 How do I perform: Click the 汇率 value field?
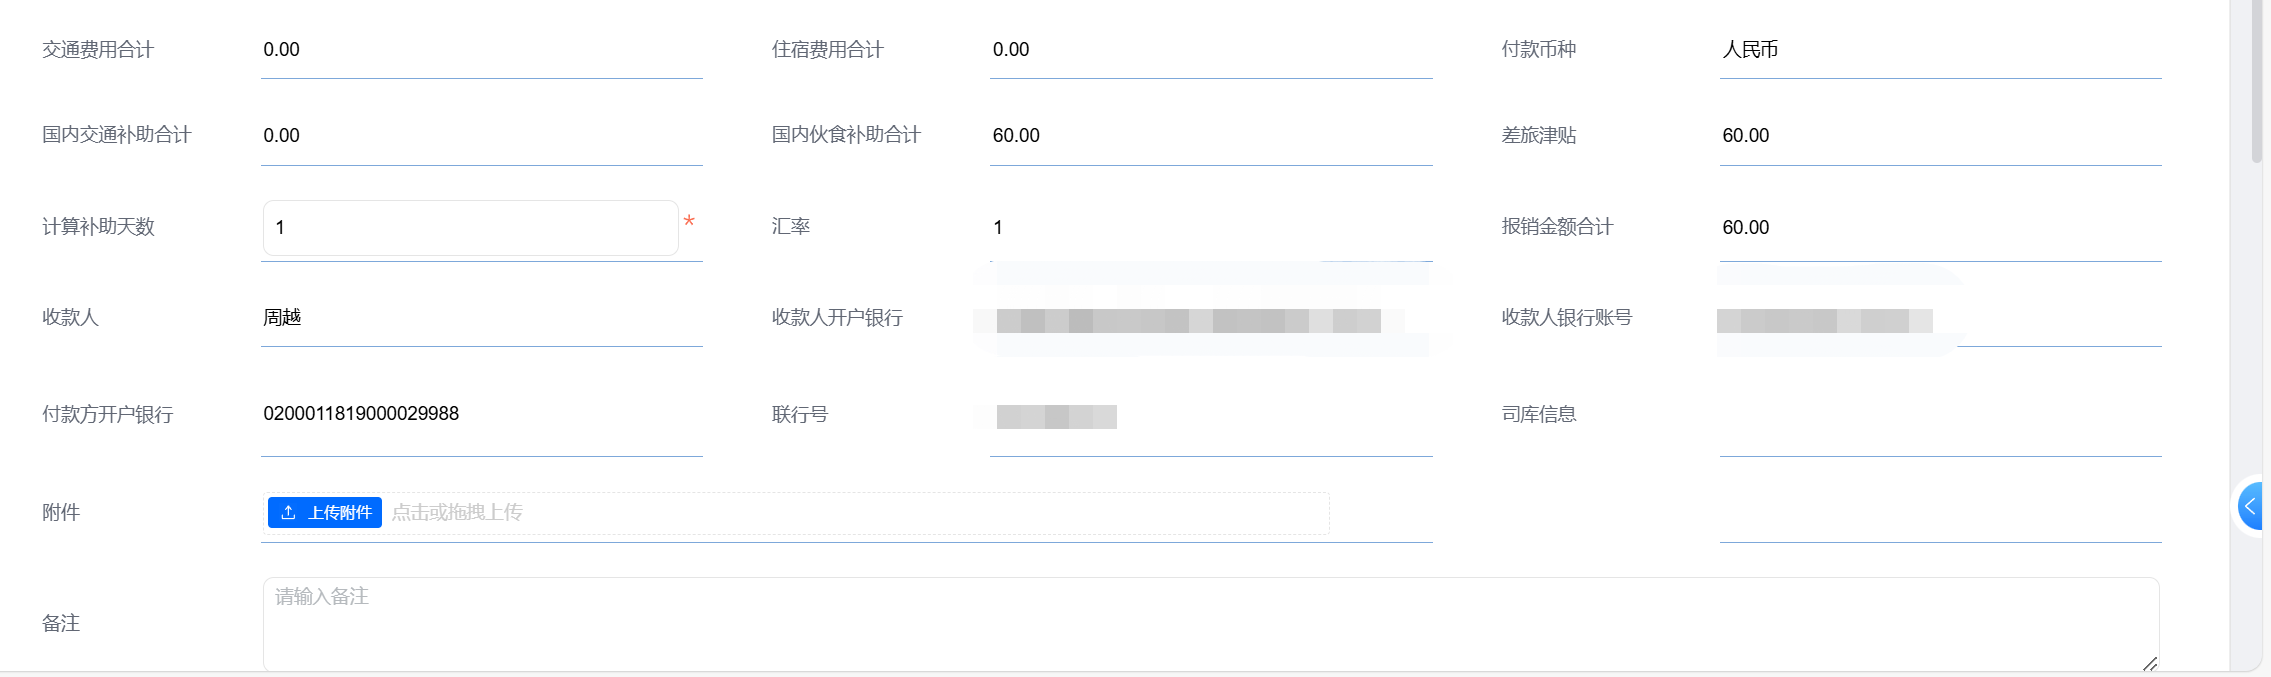pos(1211,228)
